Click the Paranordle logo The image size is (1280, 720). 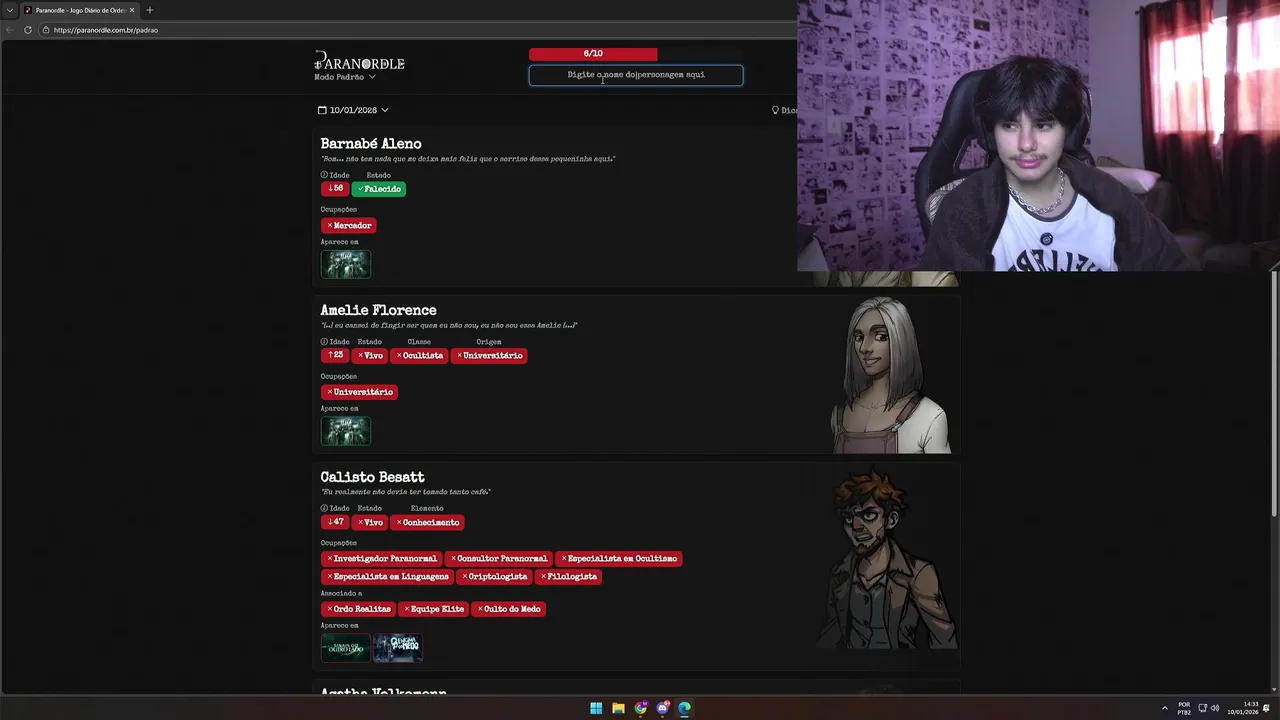[x=359, y=63]
